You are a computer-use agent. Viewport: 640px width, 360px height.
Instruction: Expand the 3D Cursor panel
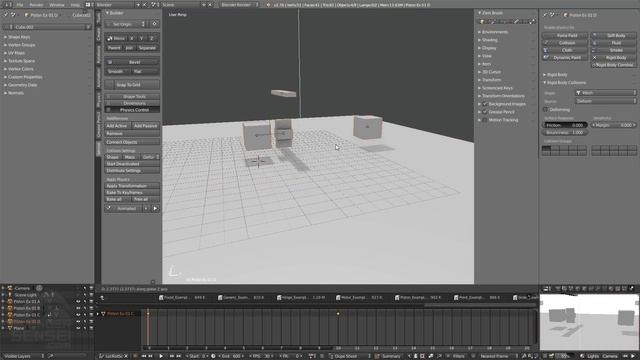tap(490, 72)
